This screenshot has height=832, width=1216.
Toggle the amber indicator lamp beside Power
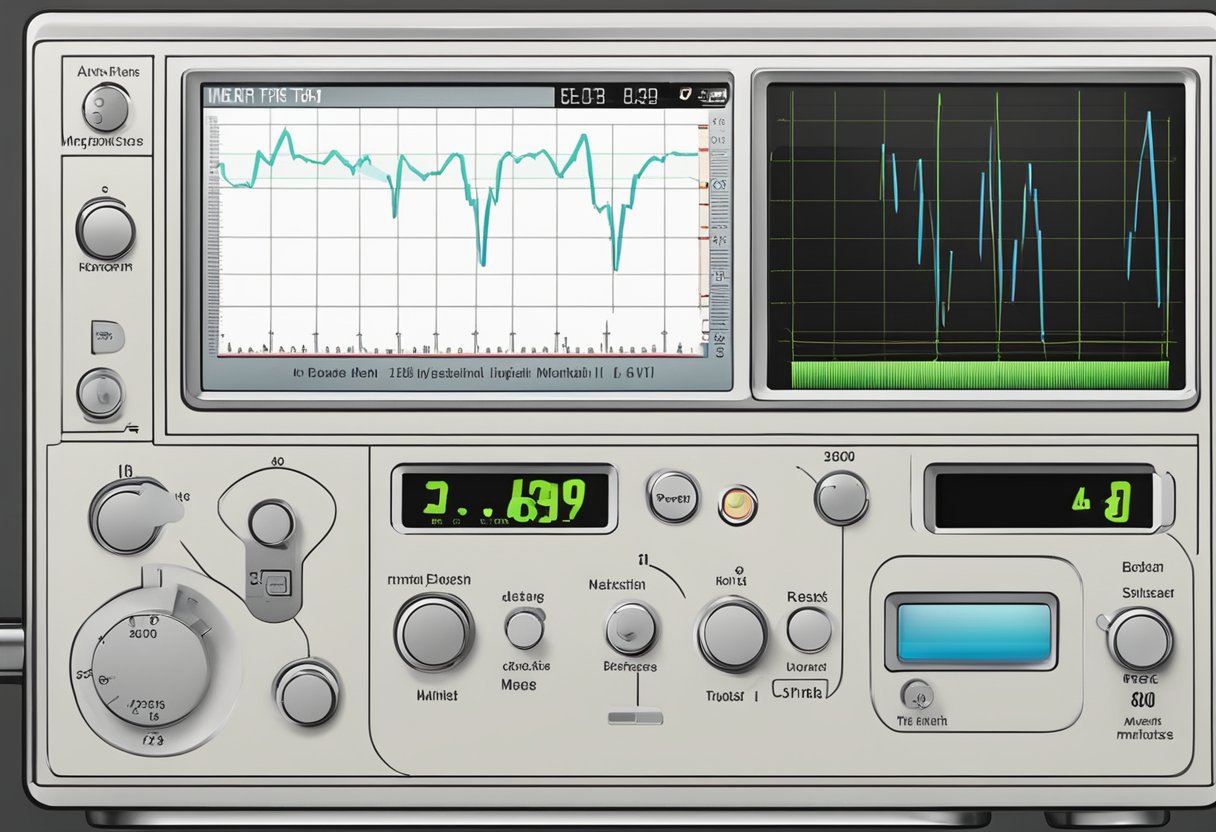[738, 505]
